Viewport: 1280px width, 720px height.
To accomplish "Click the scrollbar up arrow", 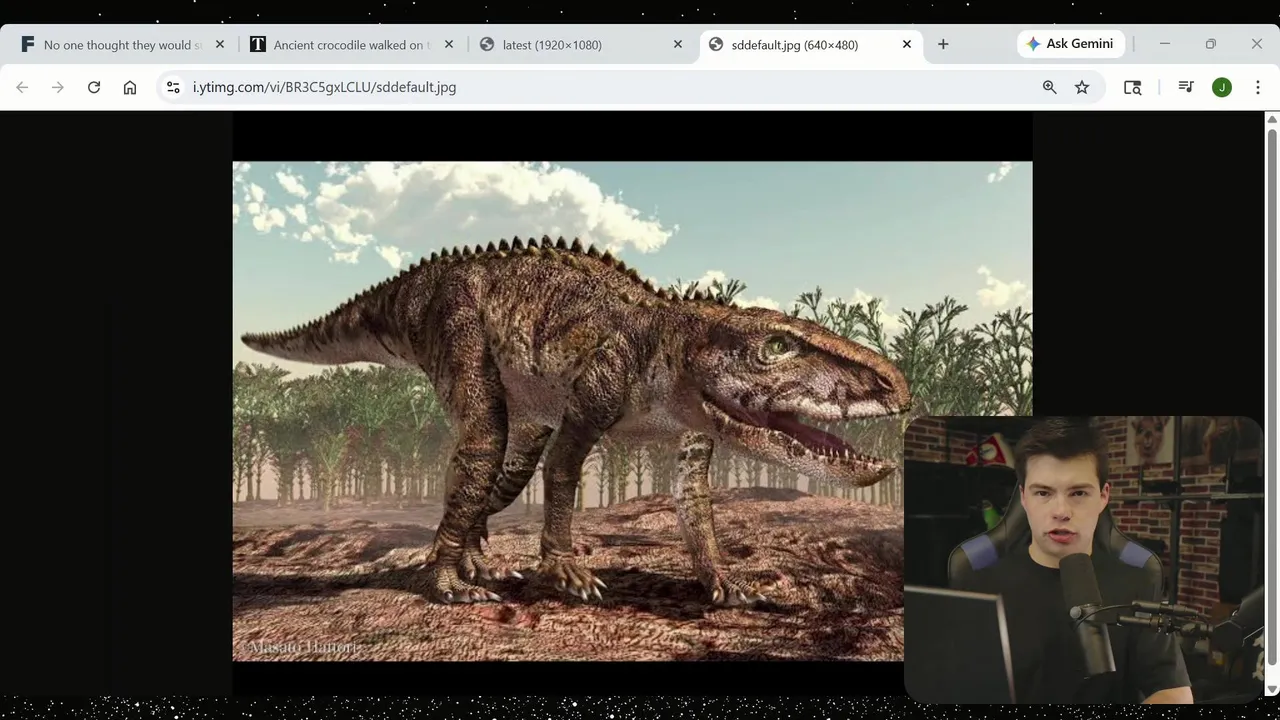I will point(1272,119).
